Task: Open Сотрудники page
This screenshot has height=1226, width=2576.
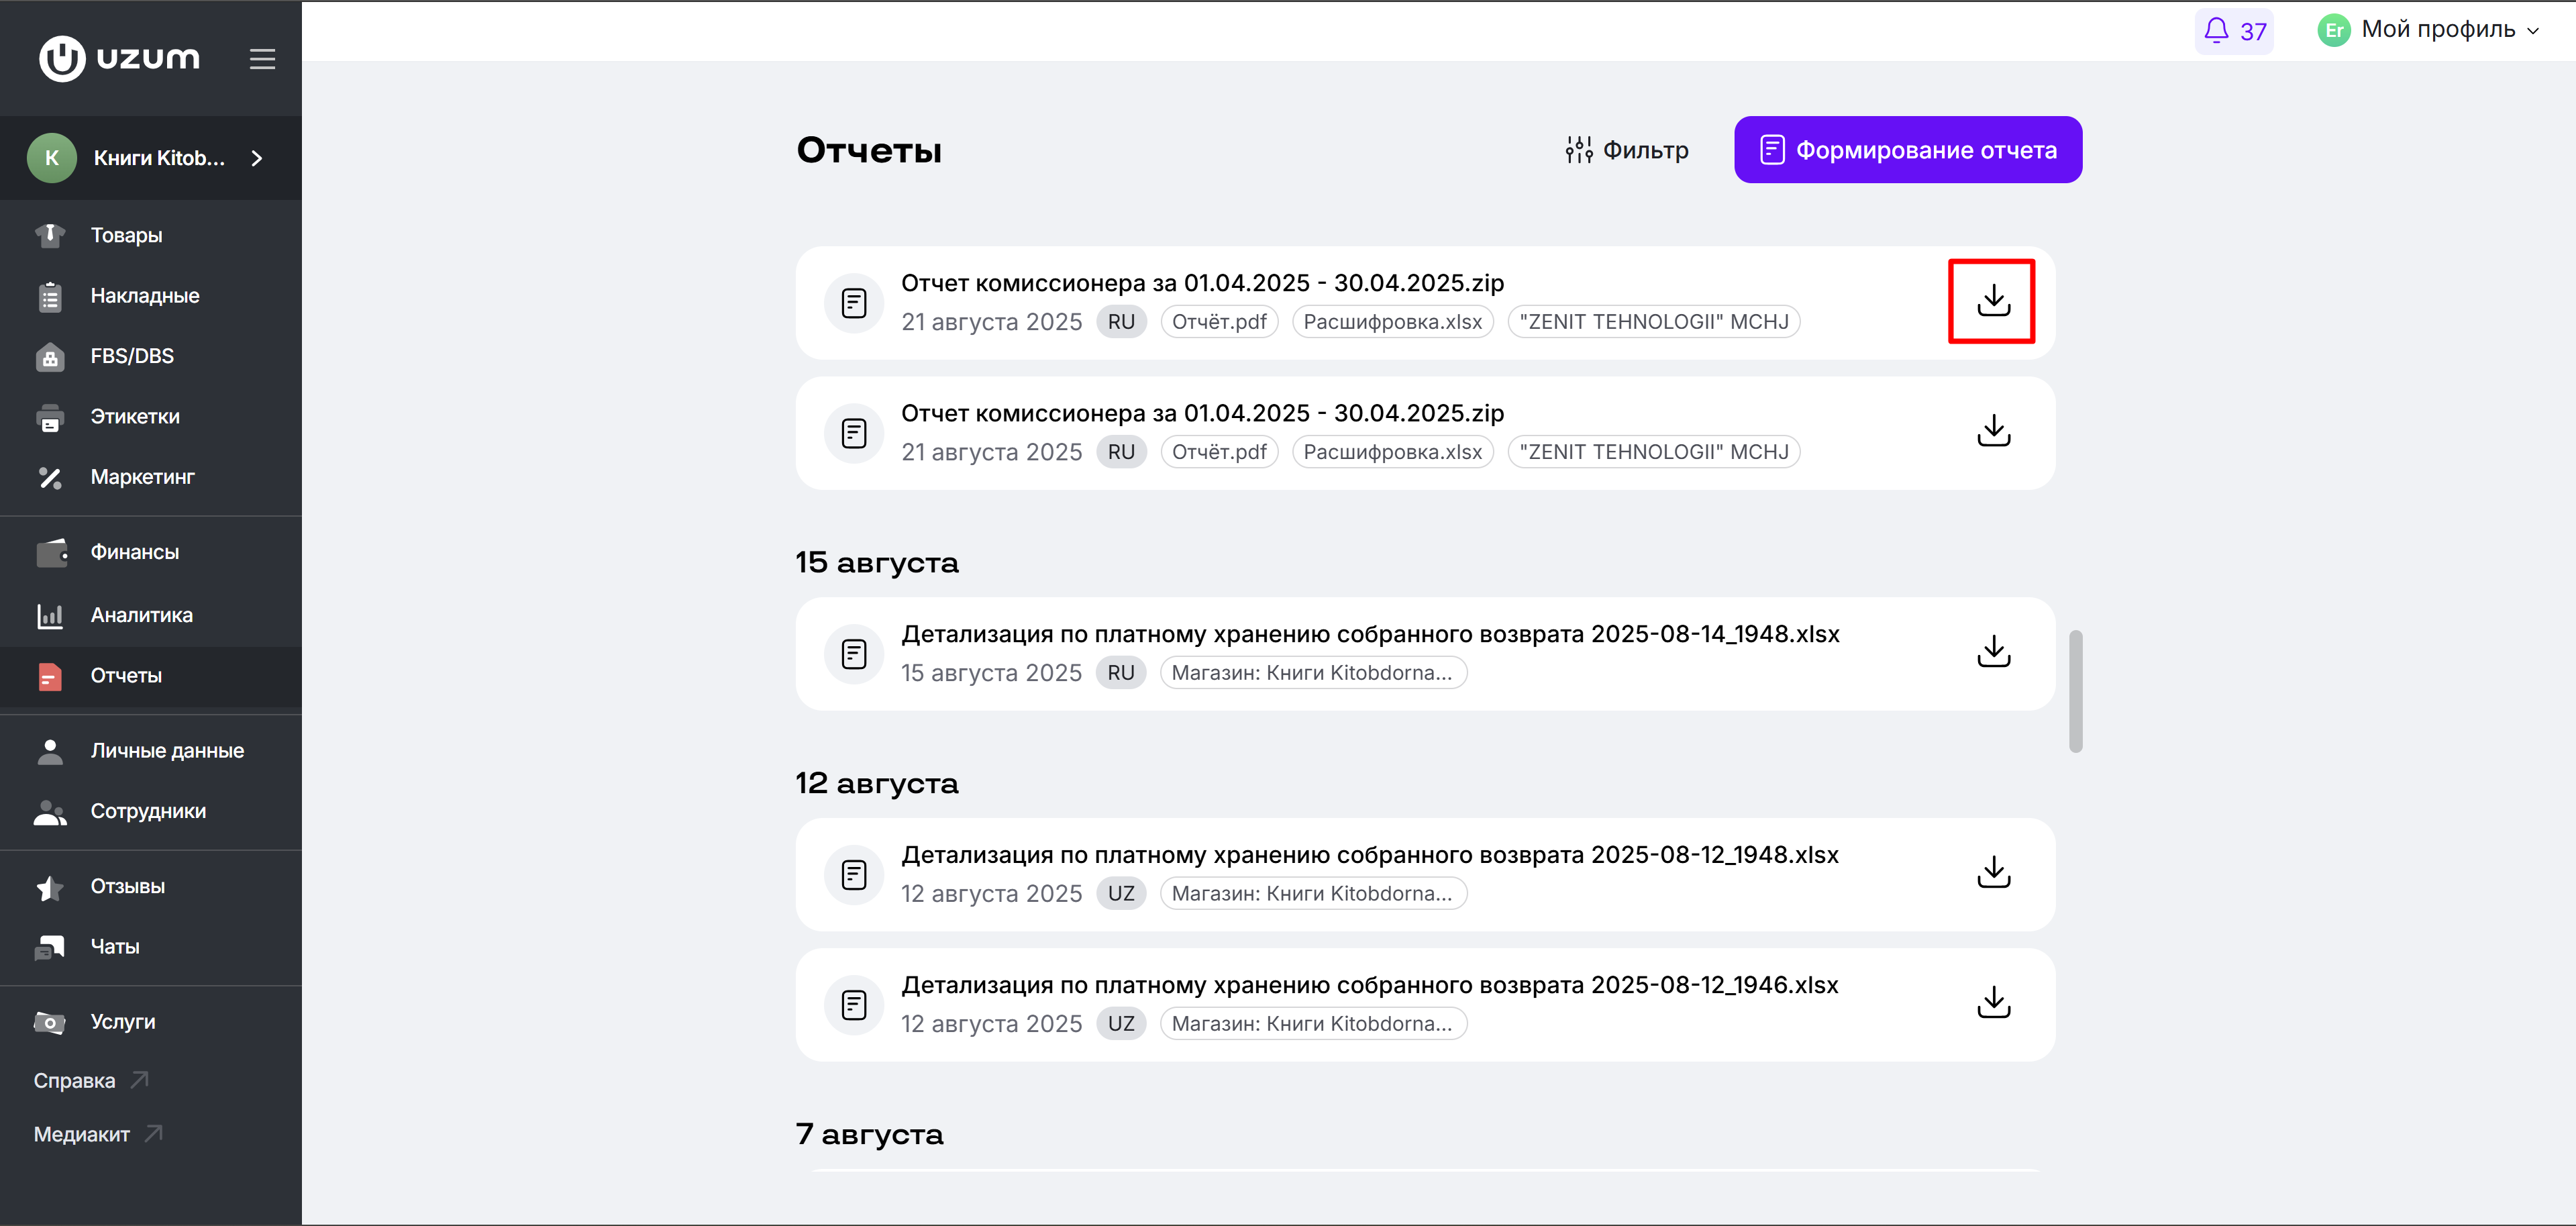Action: tap(151, 811)
